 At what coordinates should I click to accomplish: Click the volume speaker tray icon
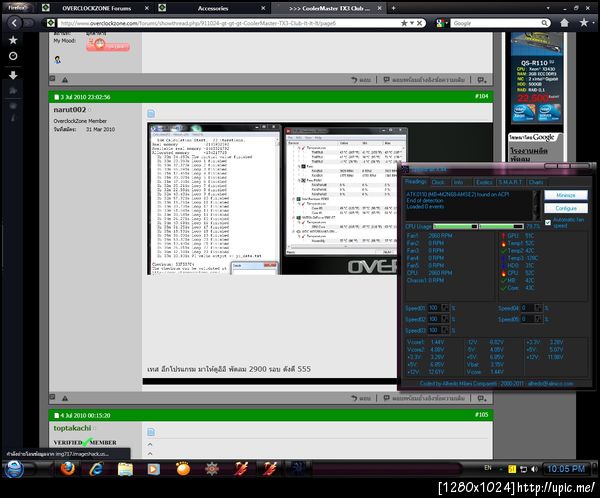[x=534, y=469]
